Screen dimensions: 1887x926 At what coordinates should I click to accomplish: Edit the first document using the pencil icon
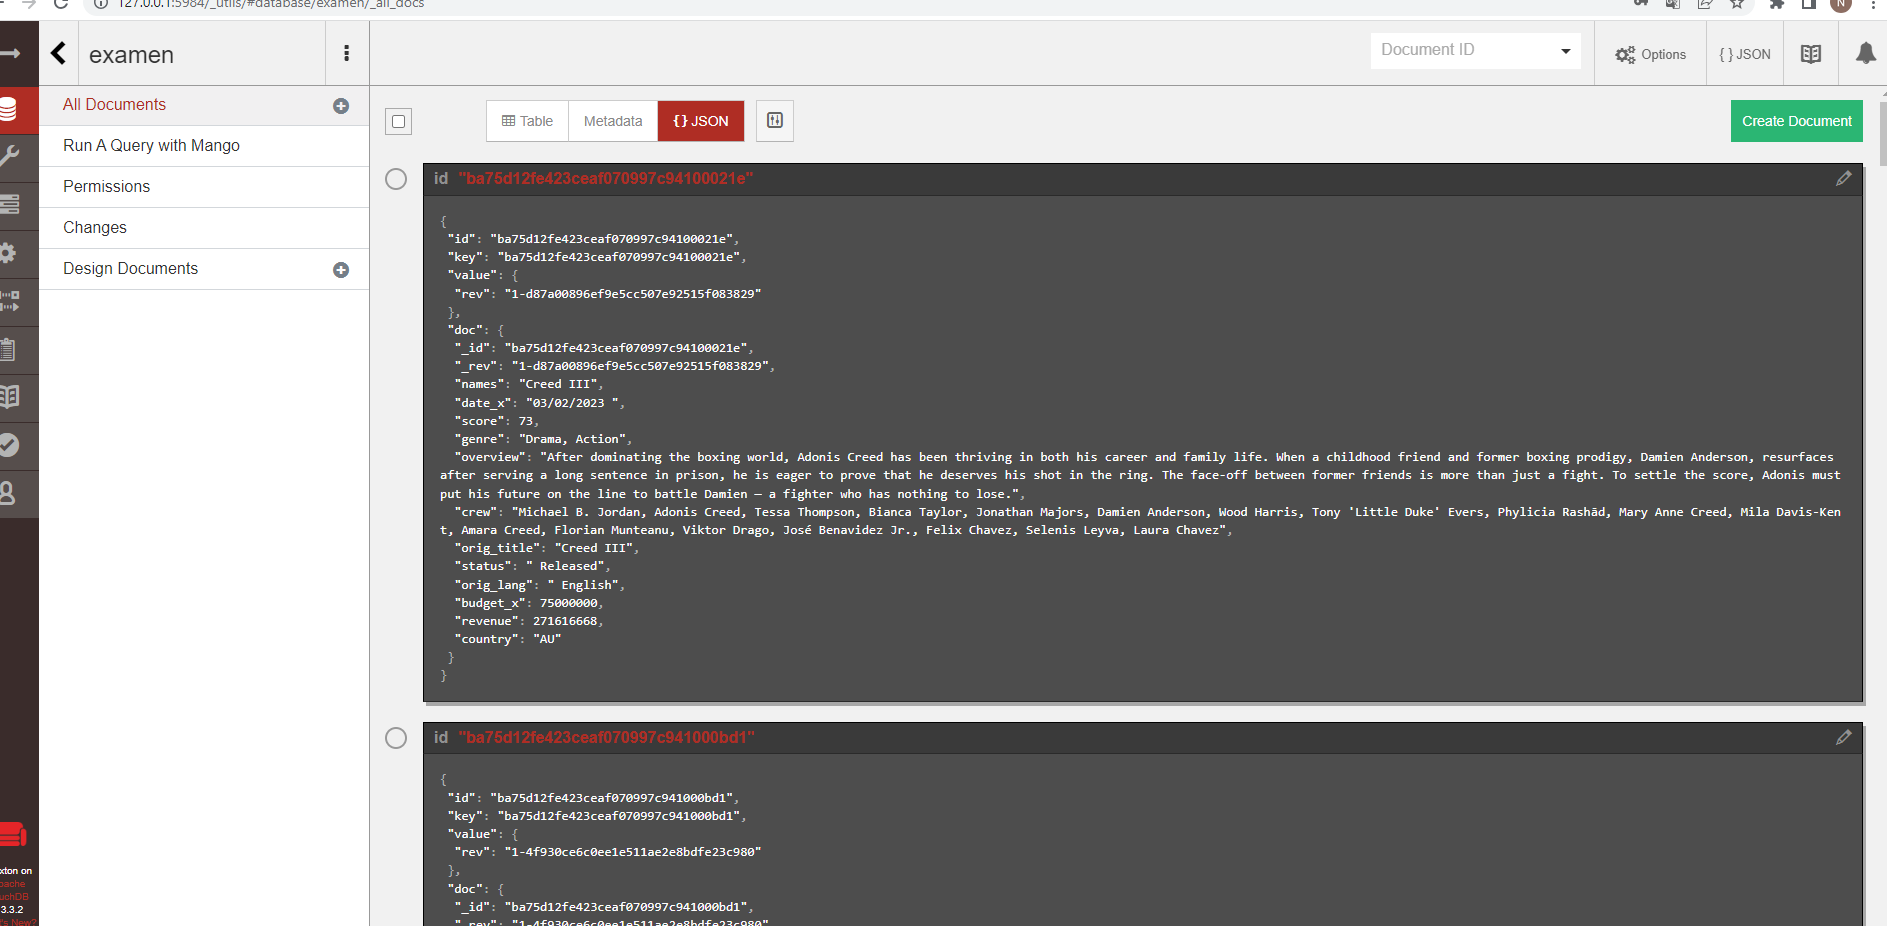[x=1845, y=178]
